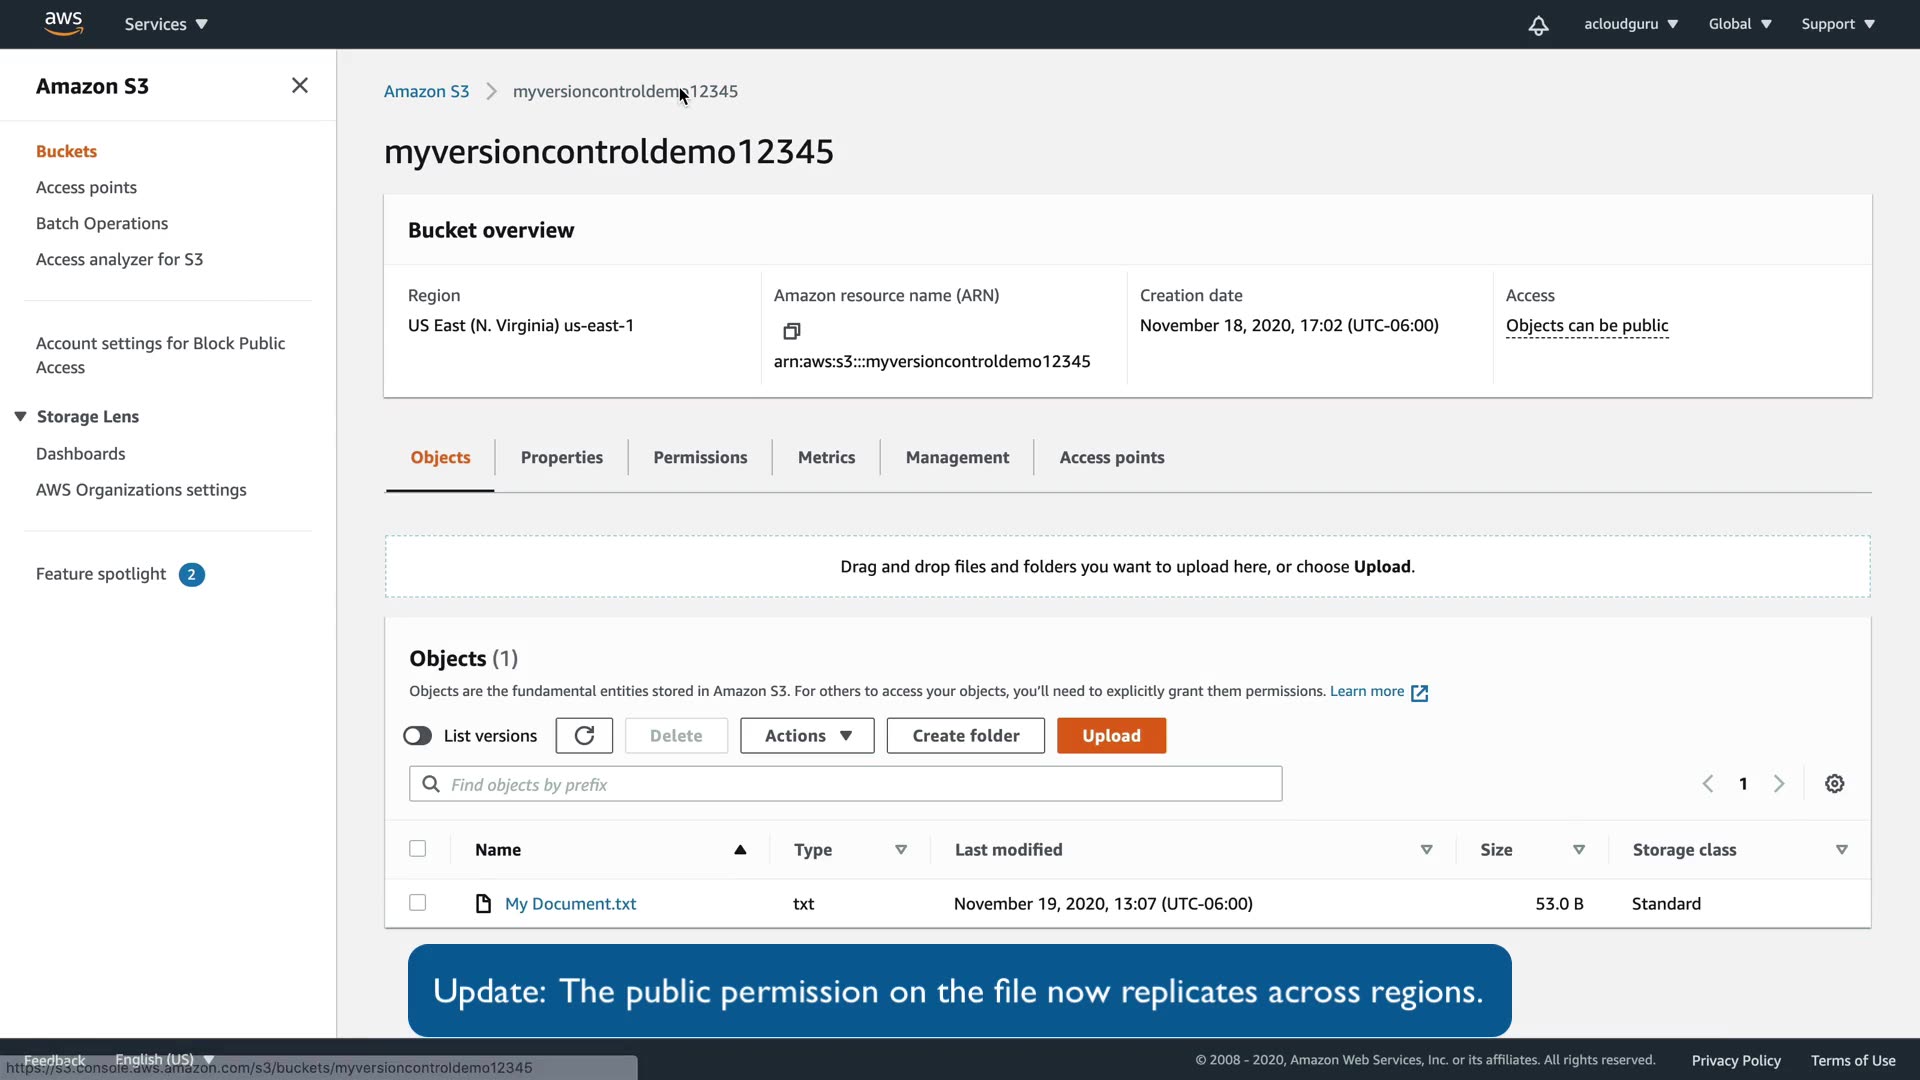Click the Create folder button
Viewport: 1920px width, 1080px height.
click(x=965, y=736)
